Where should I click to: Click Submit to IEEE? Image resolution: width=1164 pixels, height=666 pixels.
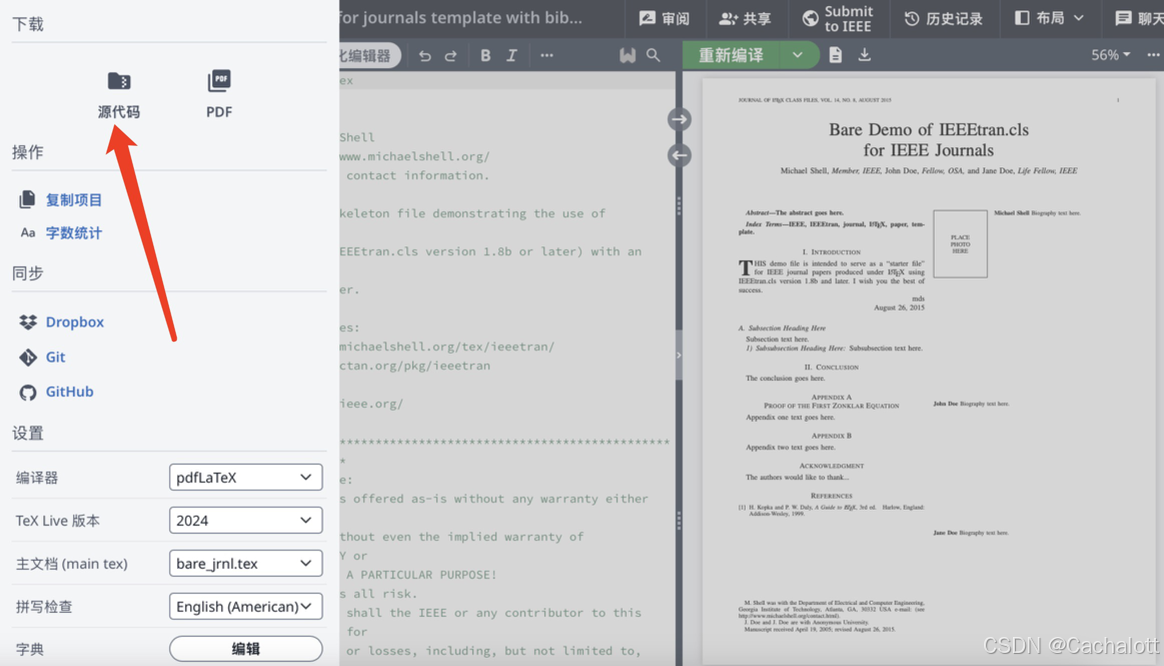point(838,19)
